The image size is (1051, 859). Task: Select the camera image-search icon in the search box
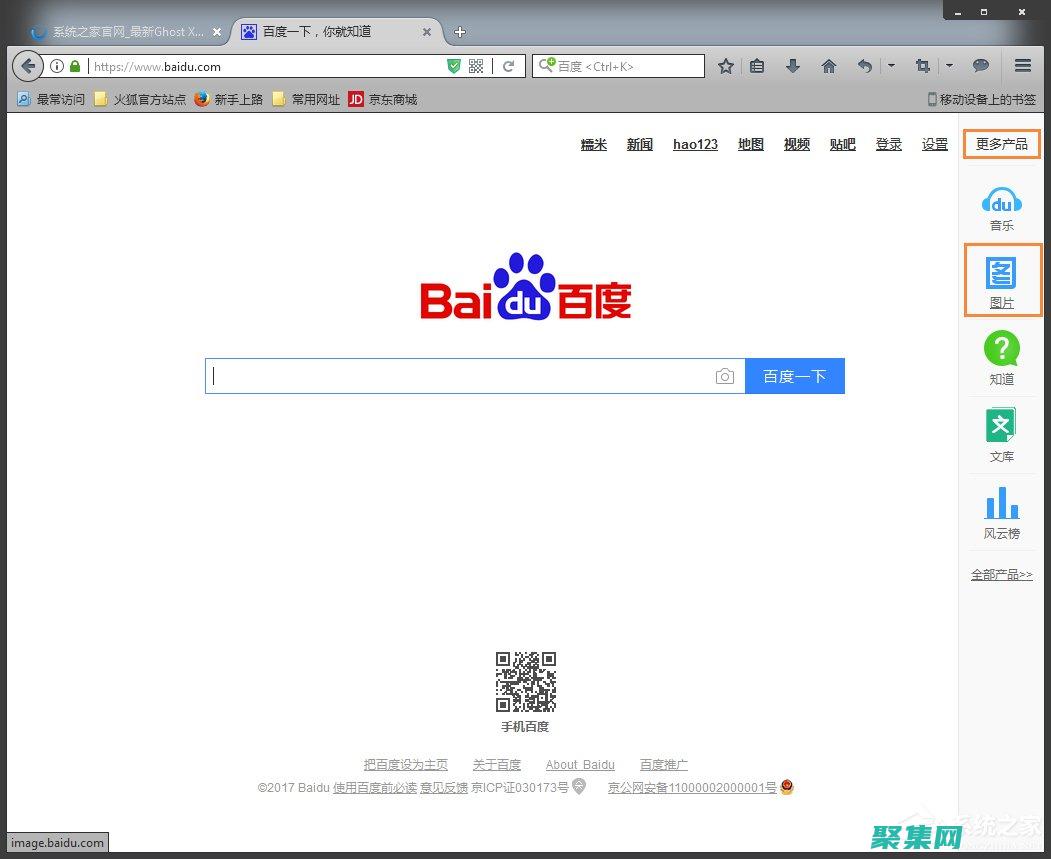pyautogui.click(x=725, y=376)
